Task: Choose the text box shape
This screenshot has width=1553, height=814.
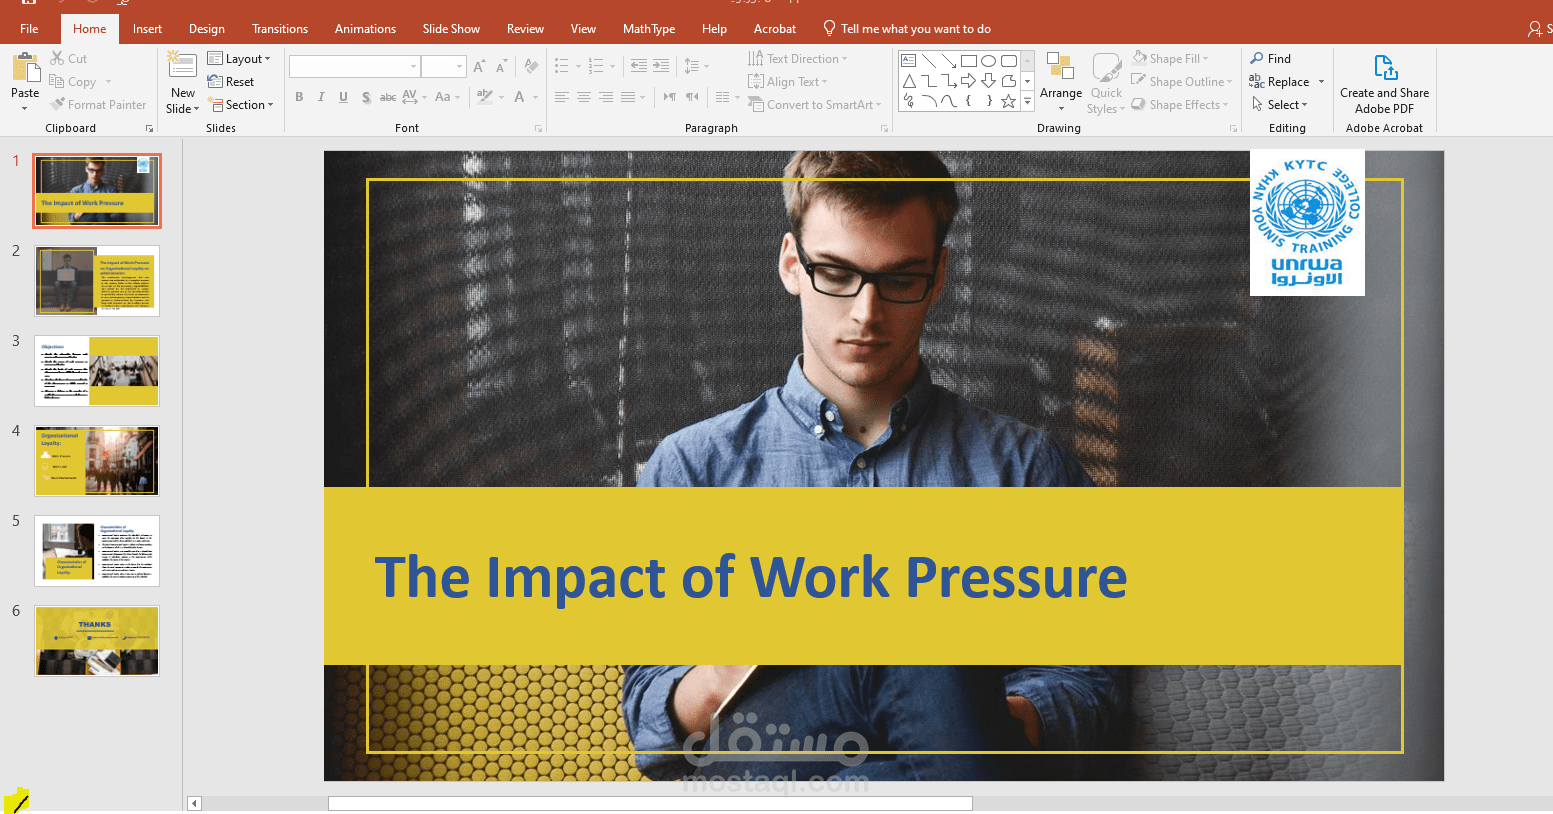Action: tap(908, 60)
